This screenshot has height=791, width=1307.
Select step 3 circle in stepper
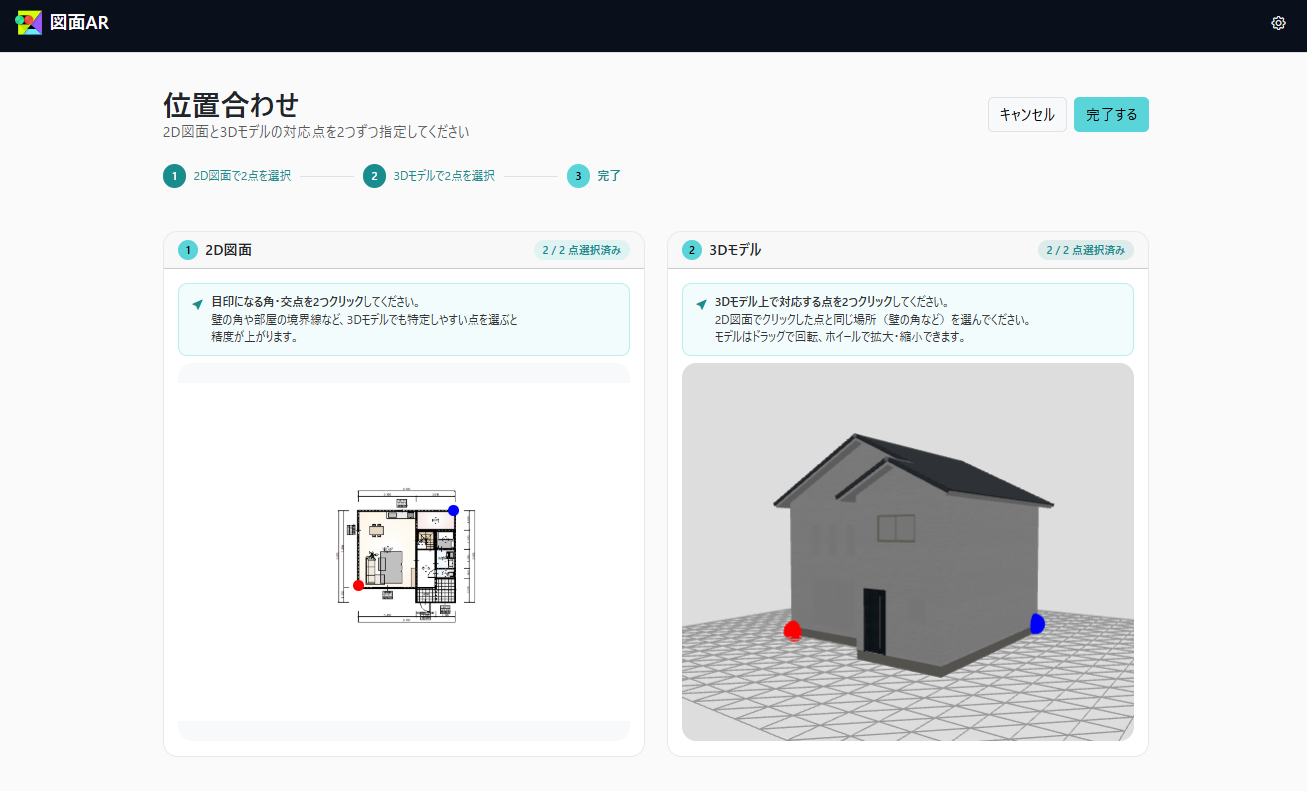(x=579, y=176)
